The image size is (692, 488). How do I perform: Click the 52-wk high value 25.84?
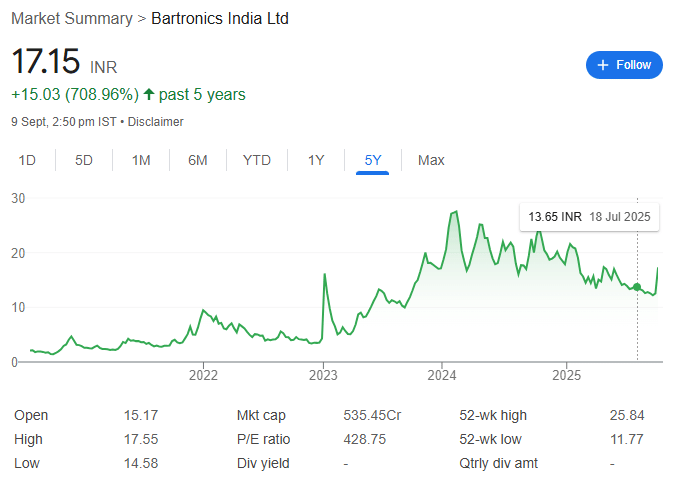627,415
